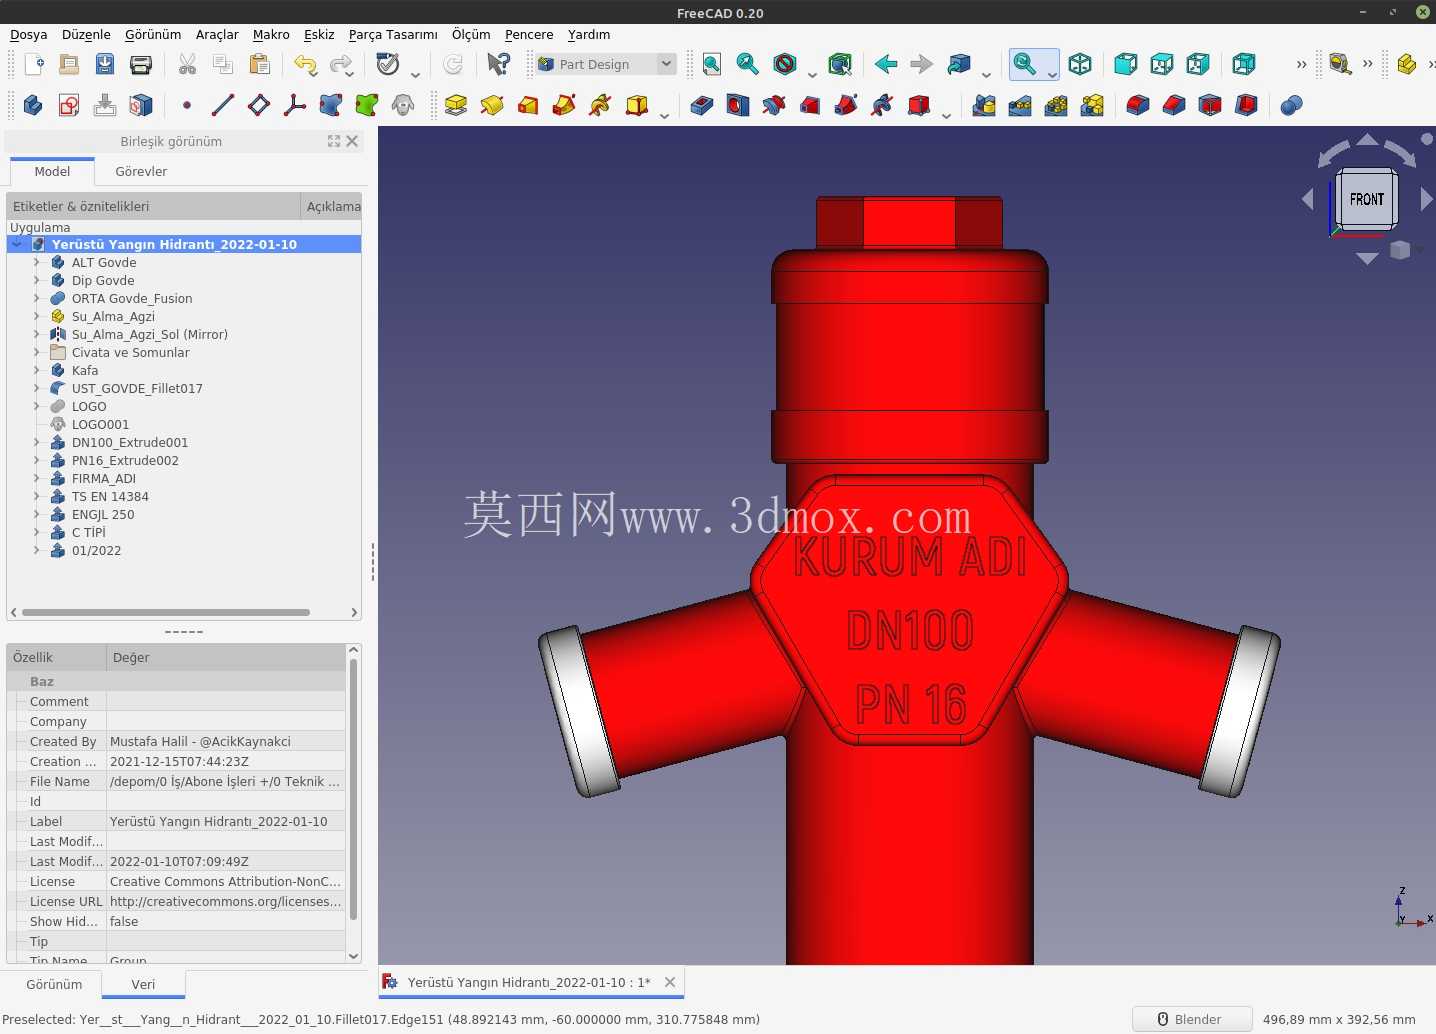Image resolution: width=1436 pixels, height=1034 pixels.
Task: Collapse the Yerüstü Yangın Hidrantı document root
Action: click(17, 244)
